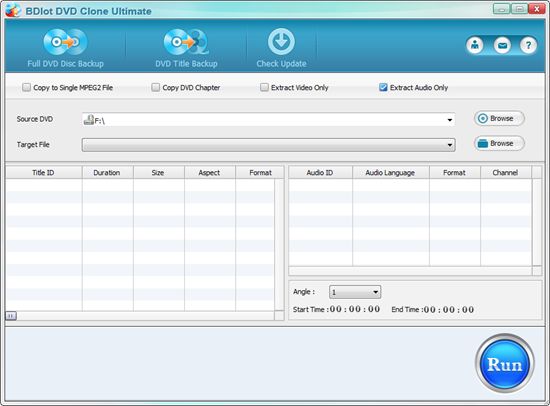Sort titles by Title ID column
This screenshot has height=406, width=550.
click(44, 173)
